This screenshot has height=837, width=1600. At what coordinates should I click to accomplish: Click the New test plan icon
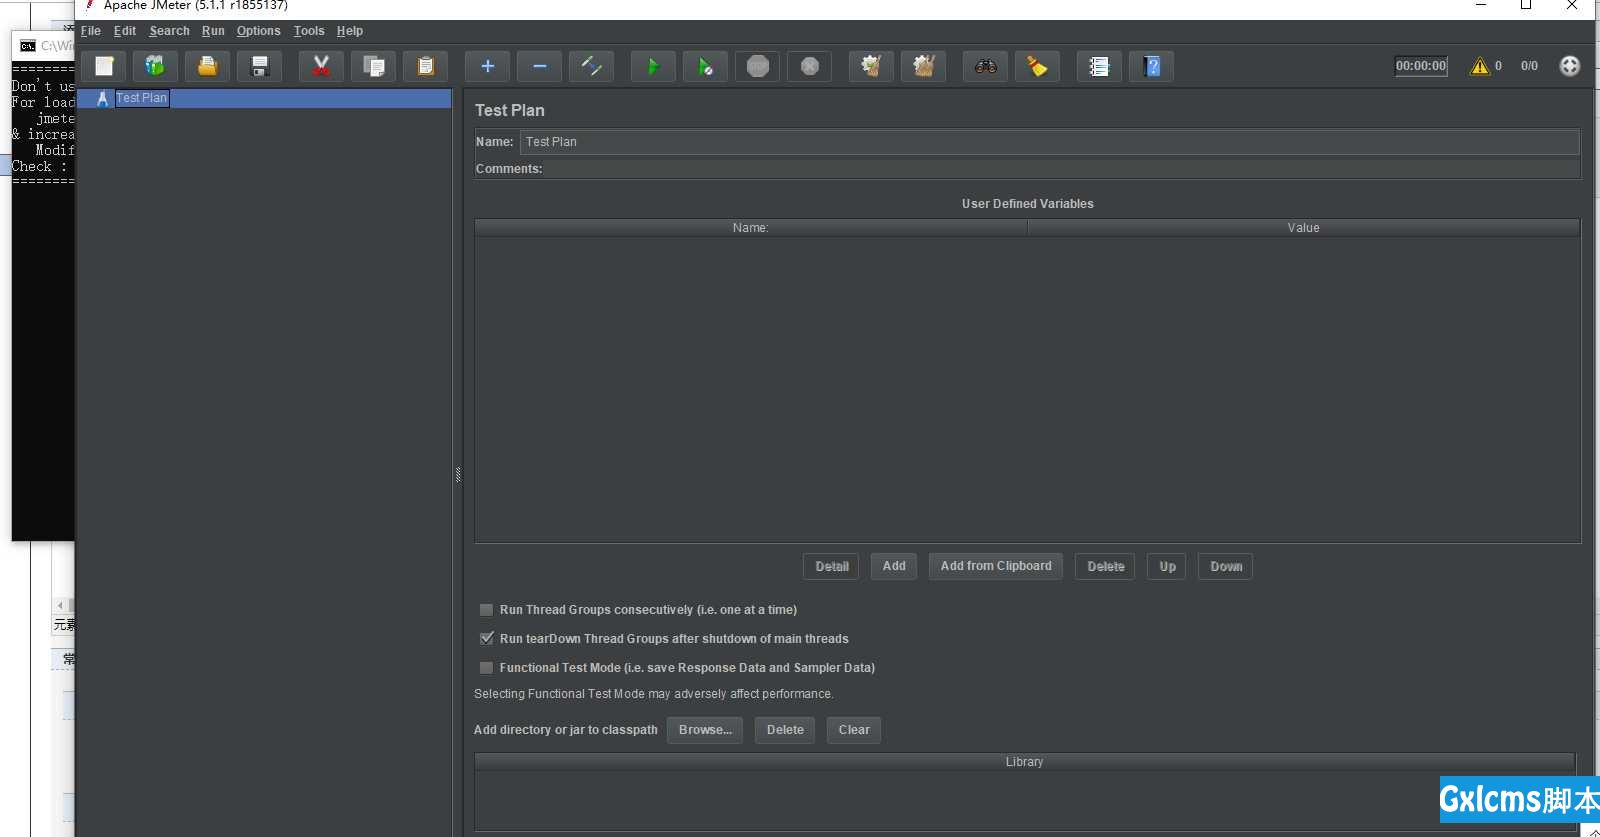tap(104, 66)
